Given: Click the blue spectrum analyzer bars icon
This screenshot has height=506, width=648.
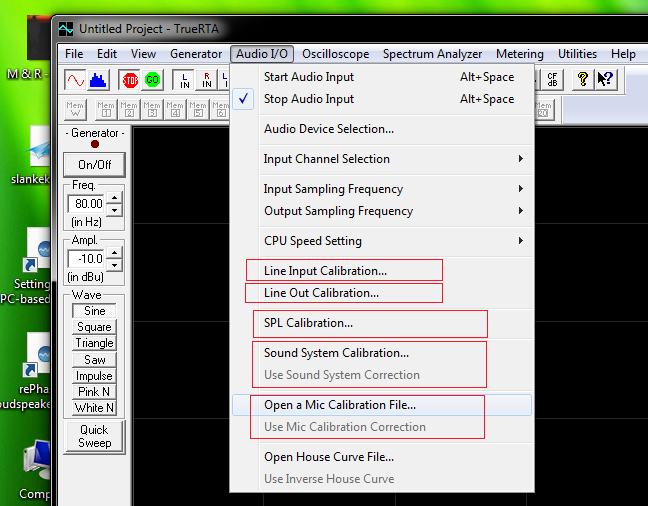Looking at the screenshot, I should click(x=98, y=80).
